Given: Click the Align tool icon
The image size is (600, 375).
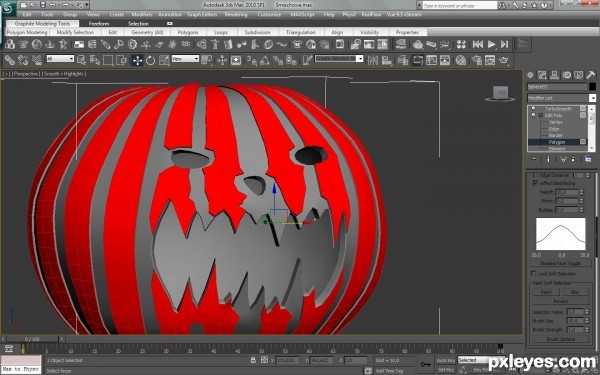Looking at the screenshot, I should coord(387,60).
